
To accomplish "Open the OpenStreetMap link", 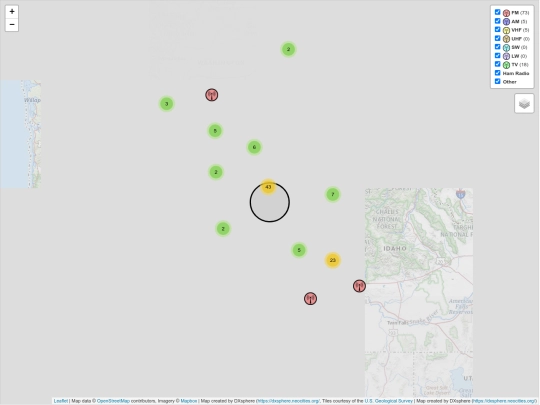I will 113,401.
